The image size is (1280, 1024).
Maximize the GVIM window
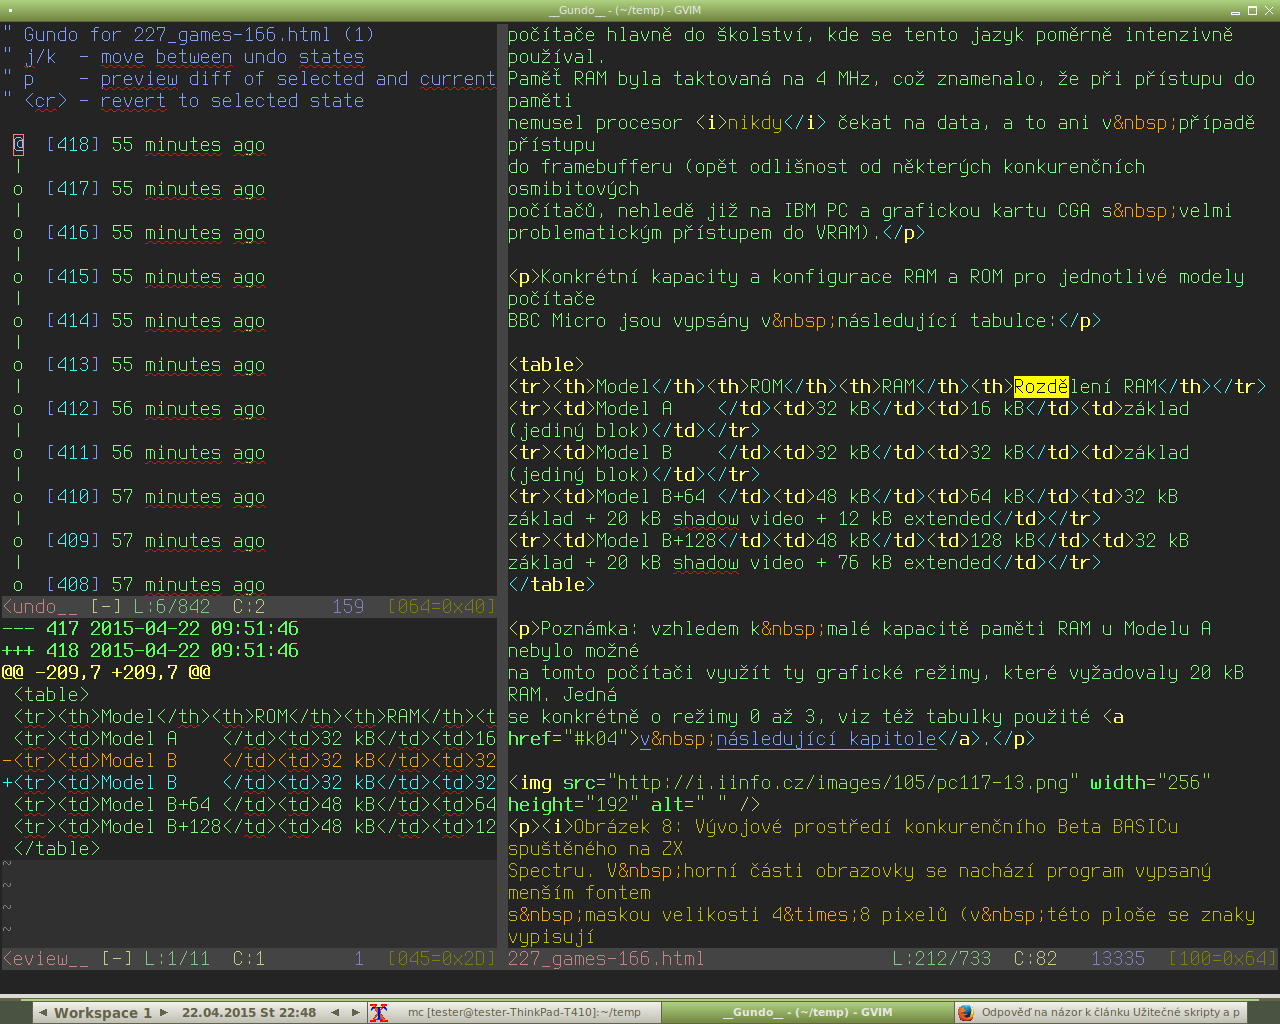[1251, 10]
